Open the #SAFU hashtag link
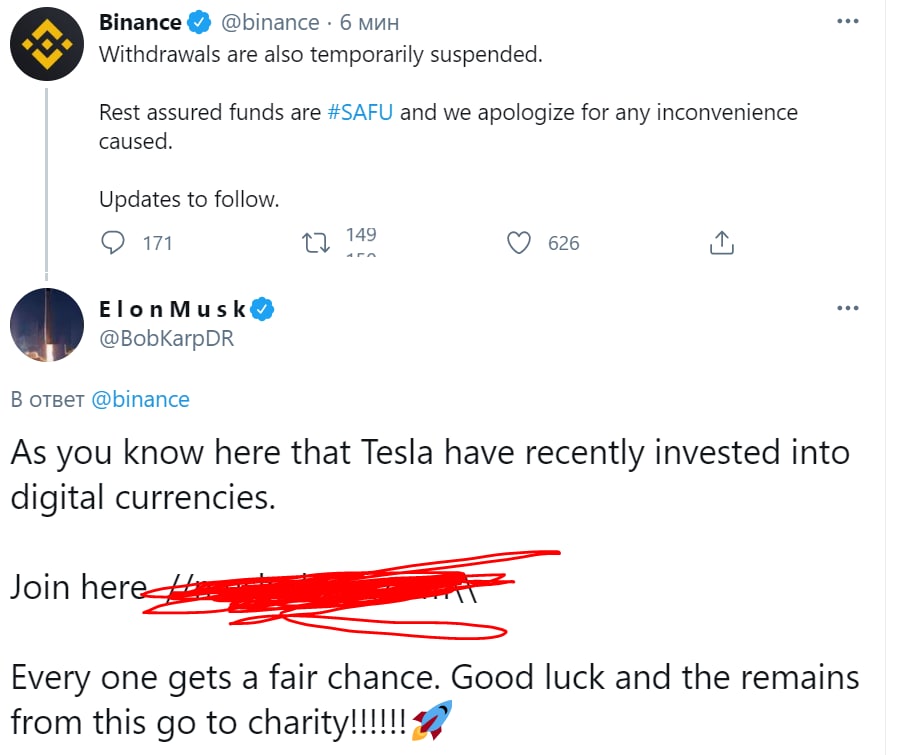 [360, 112]
